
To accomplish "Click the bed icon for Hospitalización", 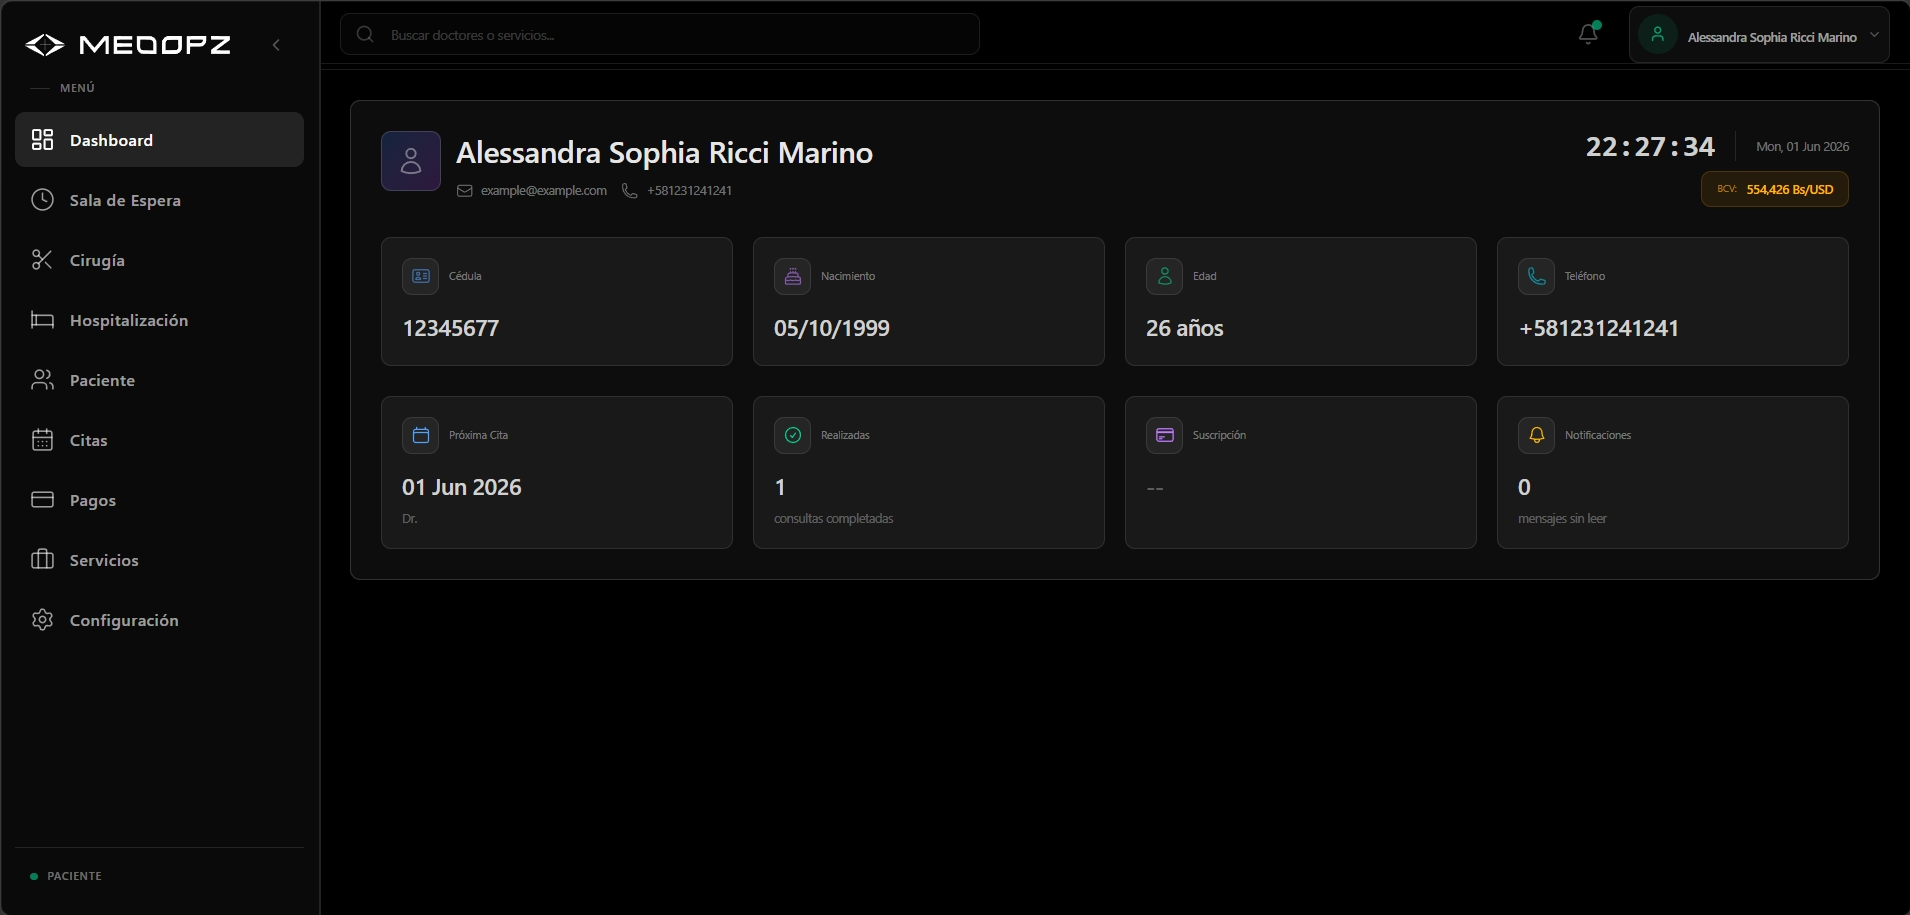I will 42,320.
